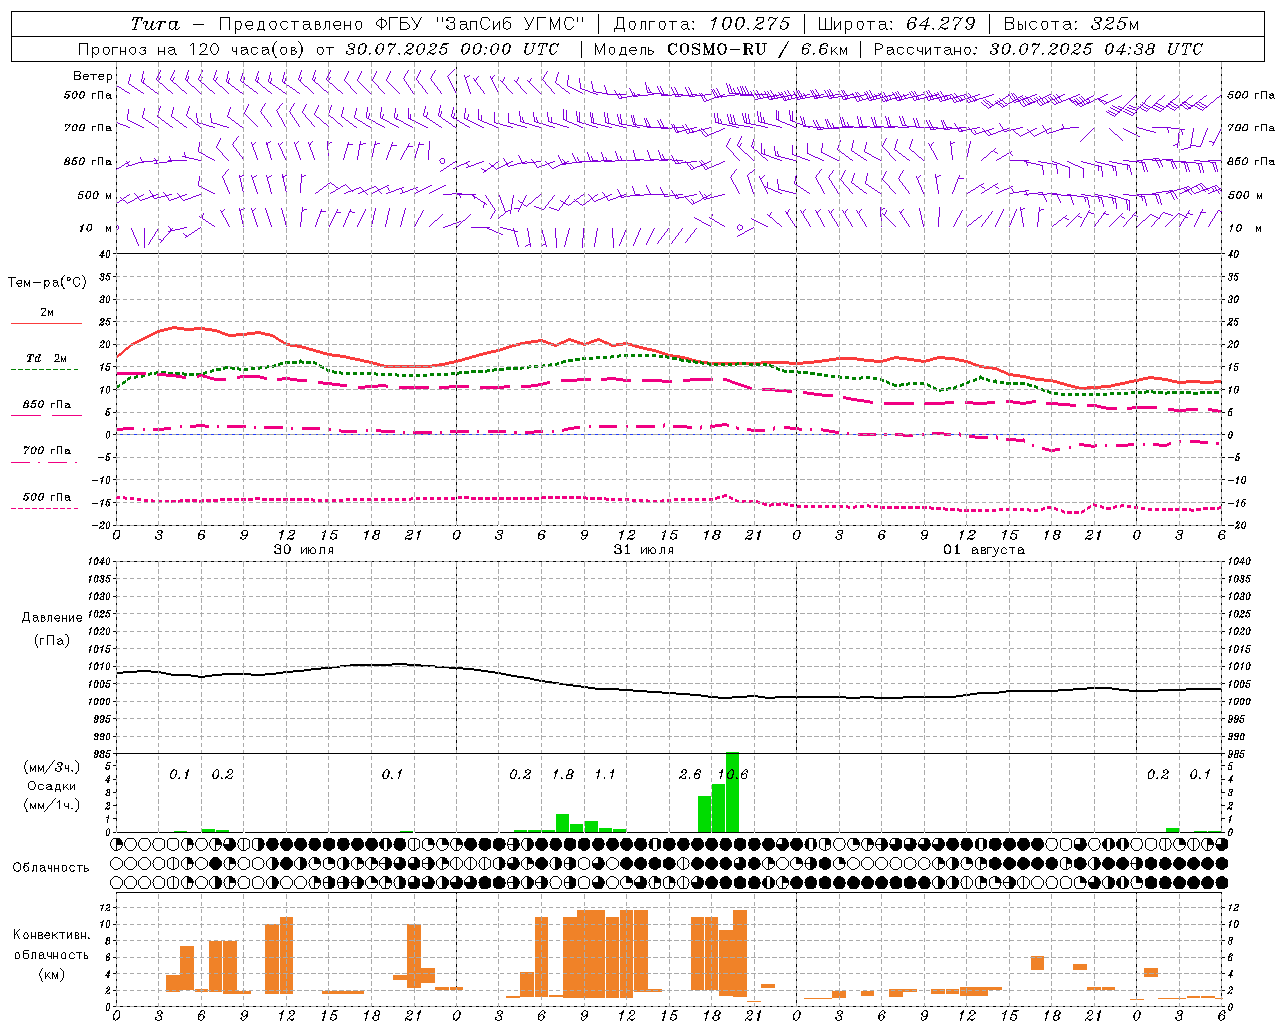This screenshot has height=1024, width=1280.
Task: Click the precipitation value "2.6"
Action: point(690,775)
